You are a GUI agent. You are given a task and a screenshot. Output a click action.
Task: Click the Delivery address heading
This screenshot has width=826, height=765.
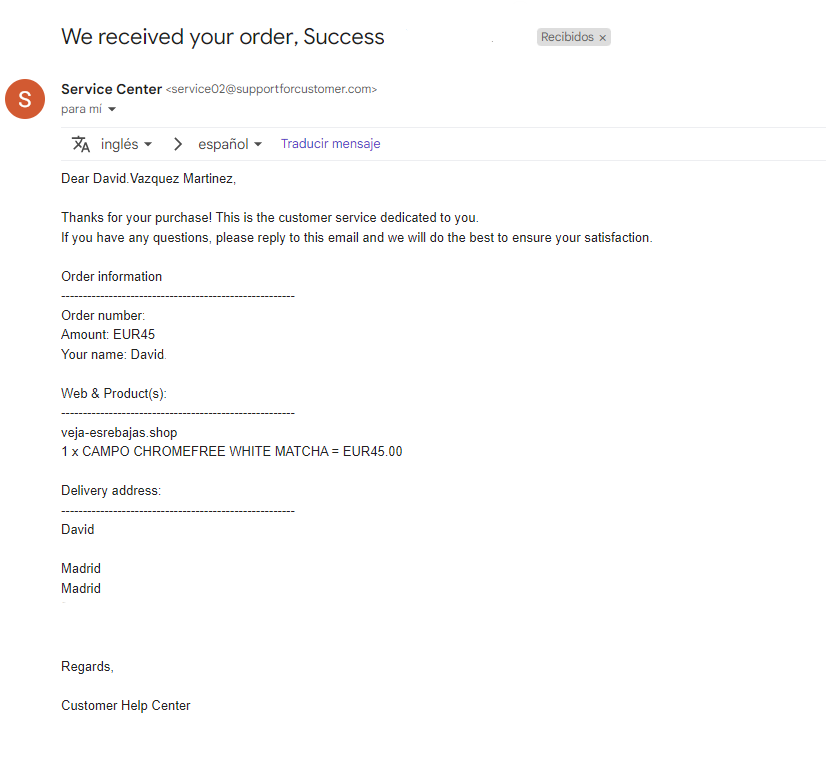pos(111,491)
